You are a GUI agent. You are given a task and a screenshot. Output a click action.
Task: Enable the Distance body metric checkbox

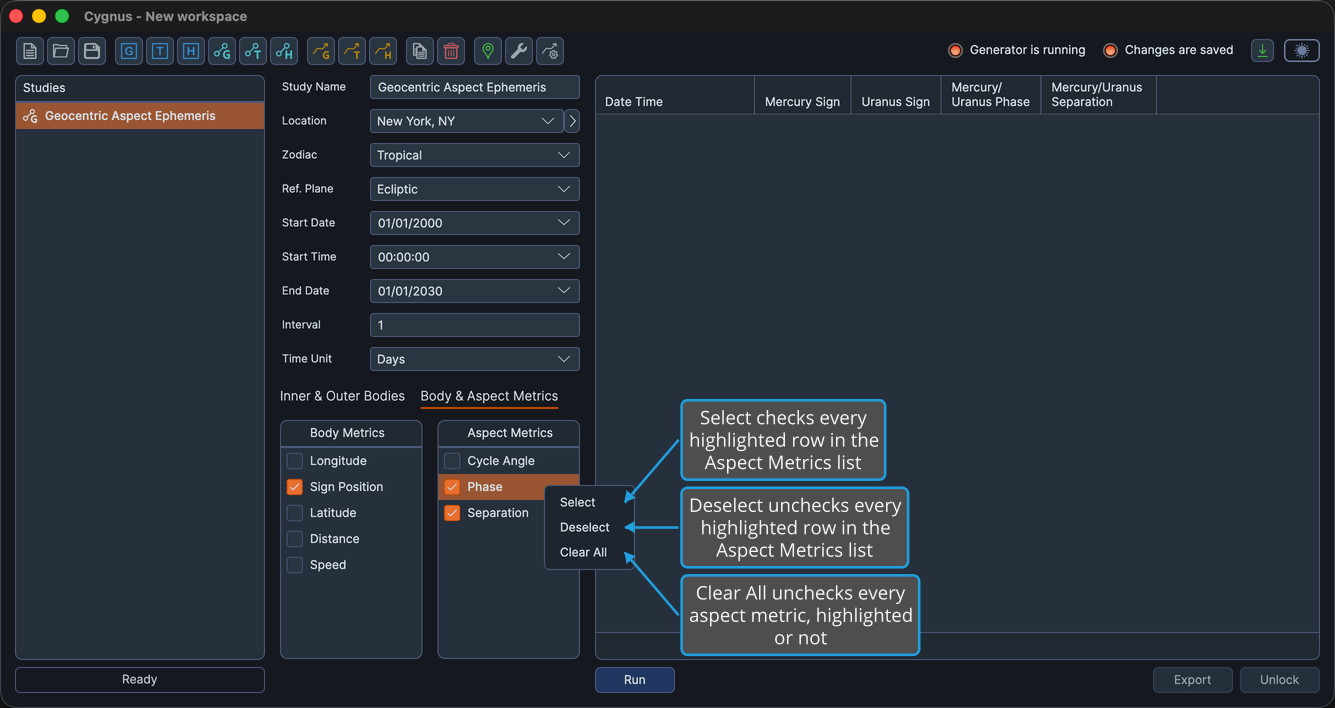click(295, 539)
